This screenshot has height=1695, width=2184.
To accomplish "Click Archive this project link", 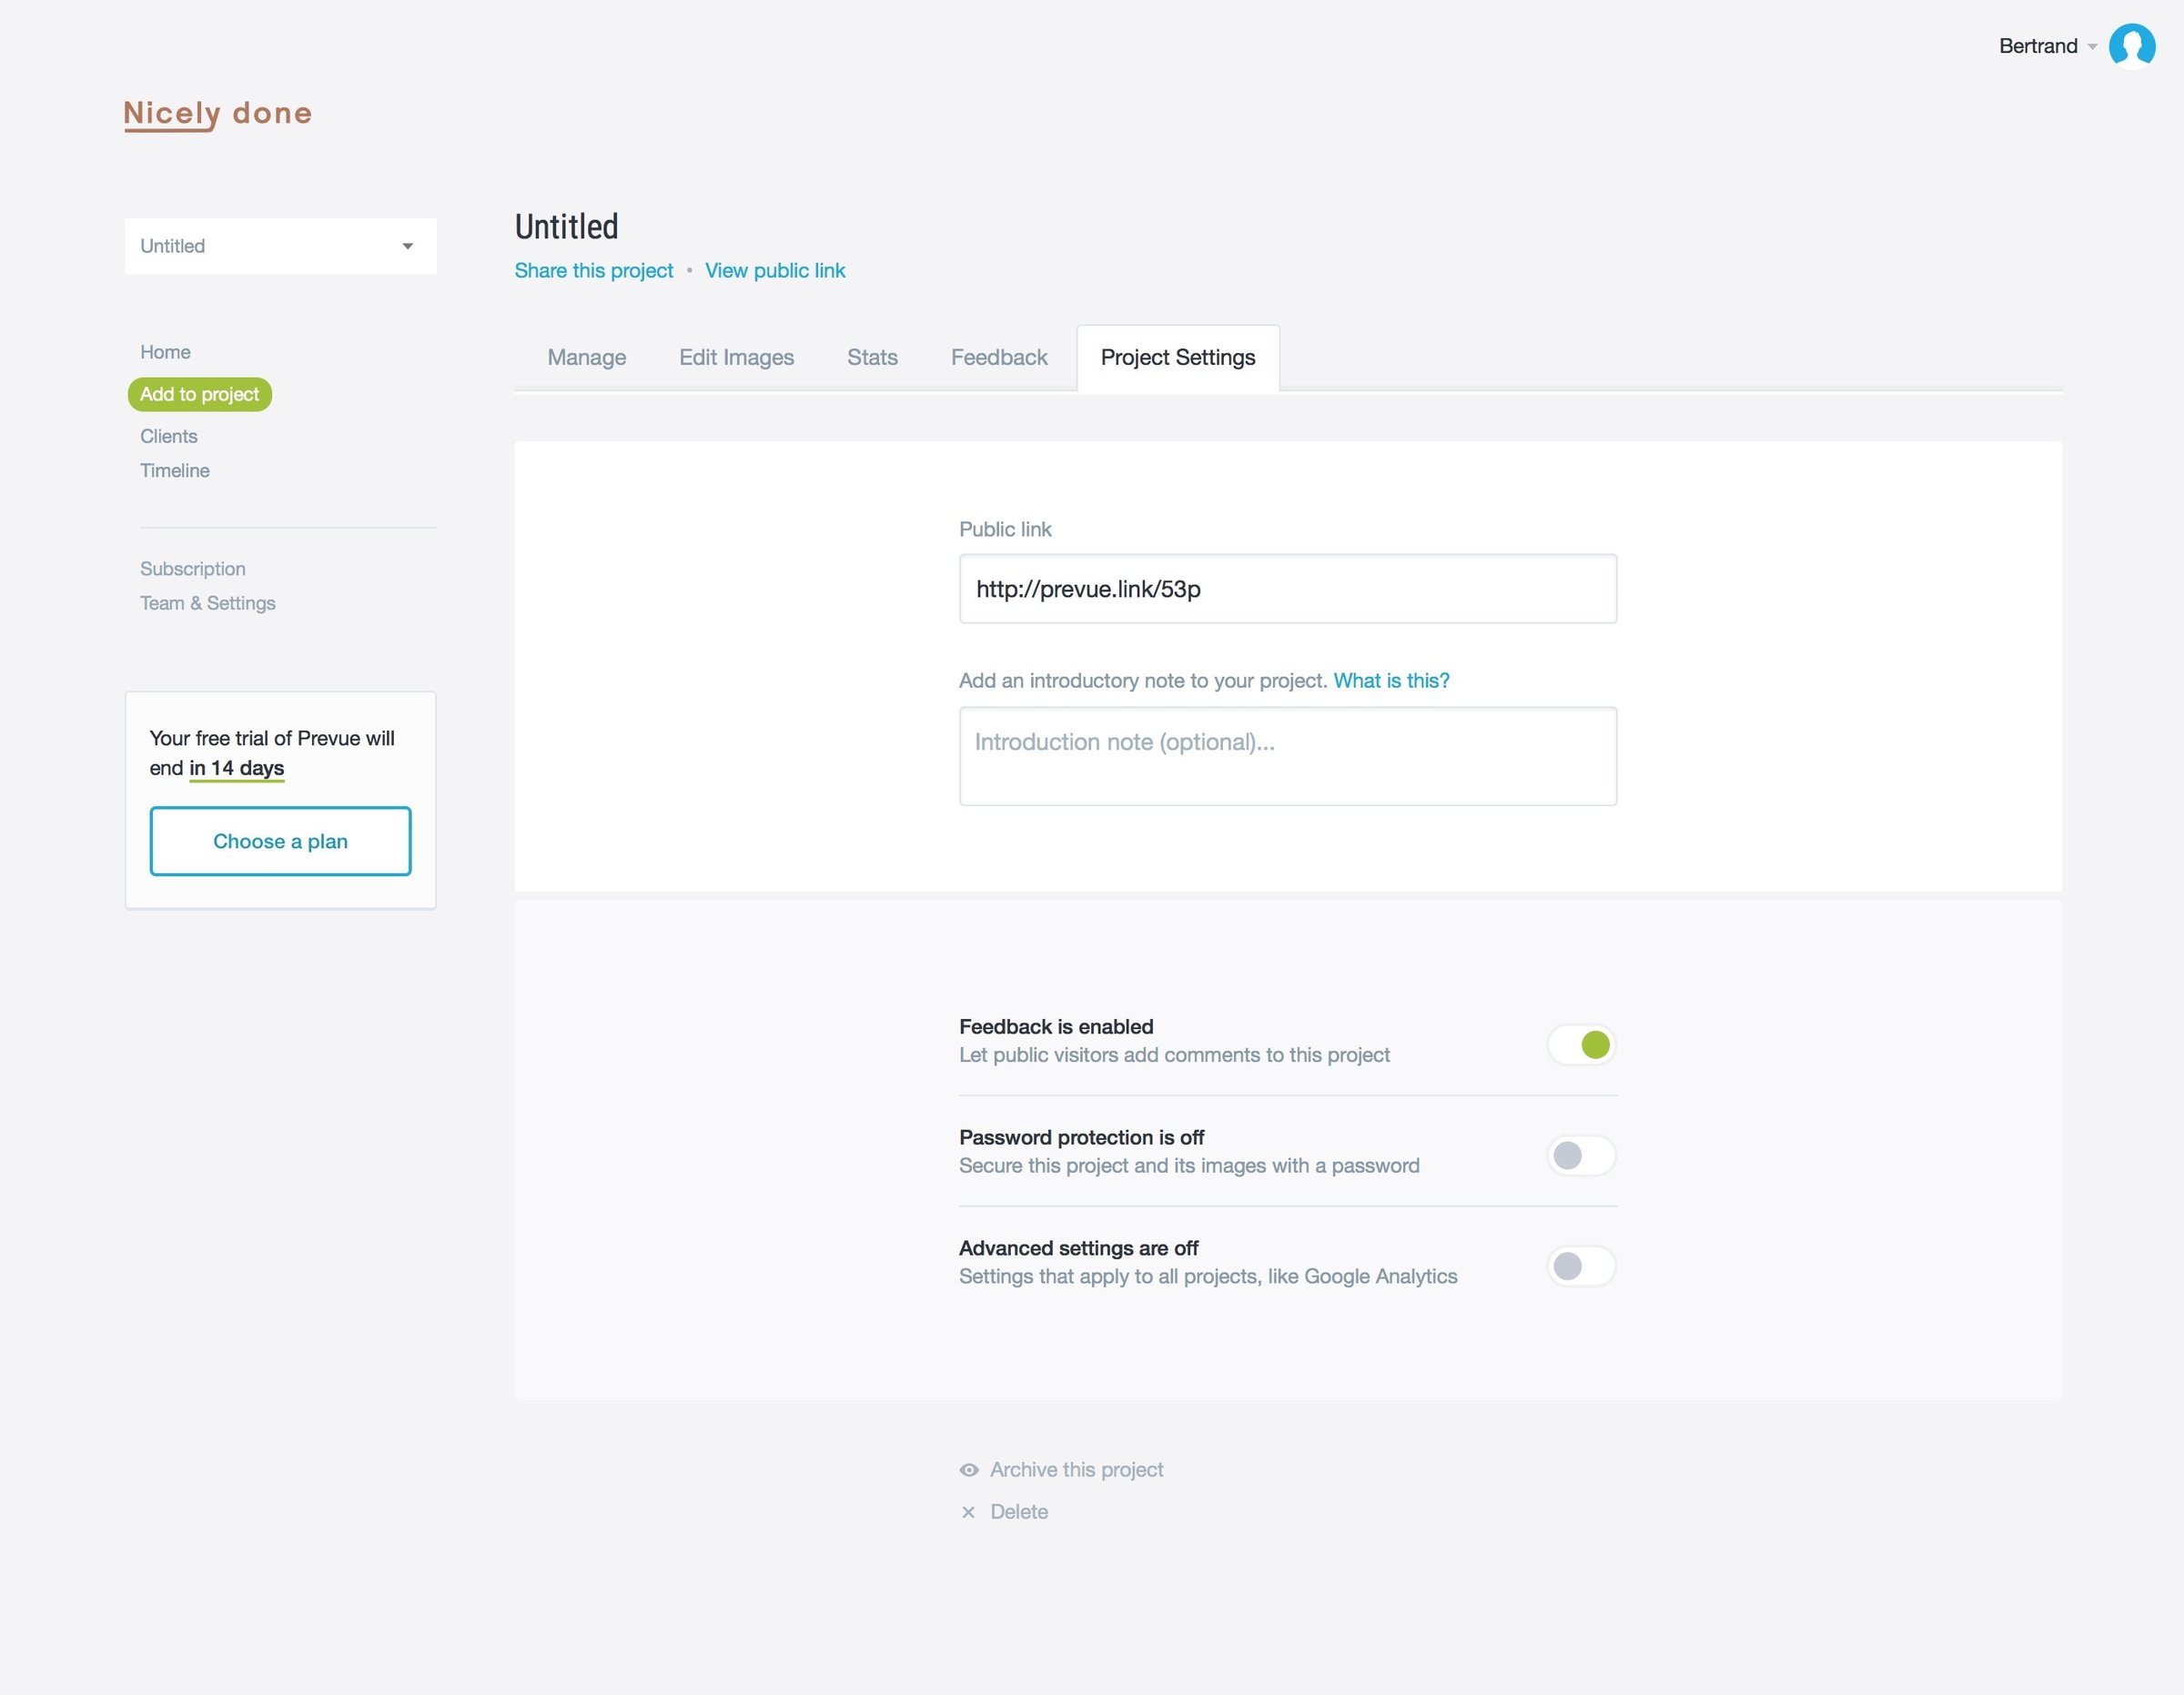I will pyautogui.click(x=1076, y=1470).
